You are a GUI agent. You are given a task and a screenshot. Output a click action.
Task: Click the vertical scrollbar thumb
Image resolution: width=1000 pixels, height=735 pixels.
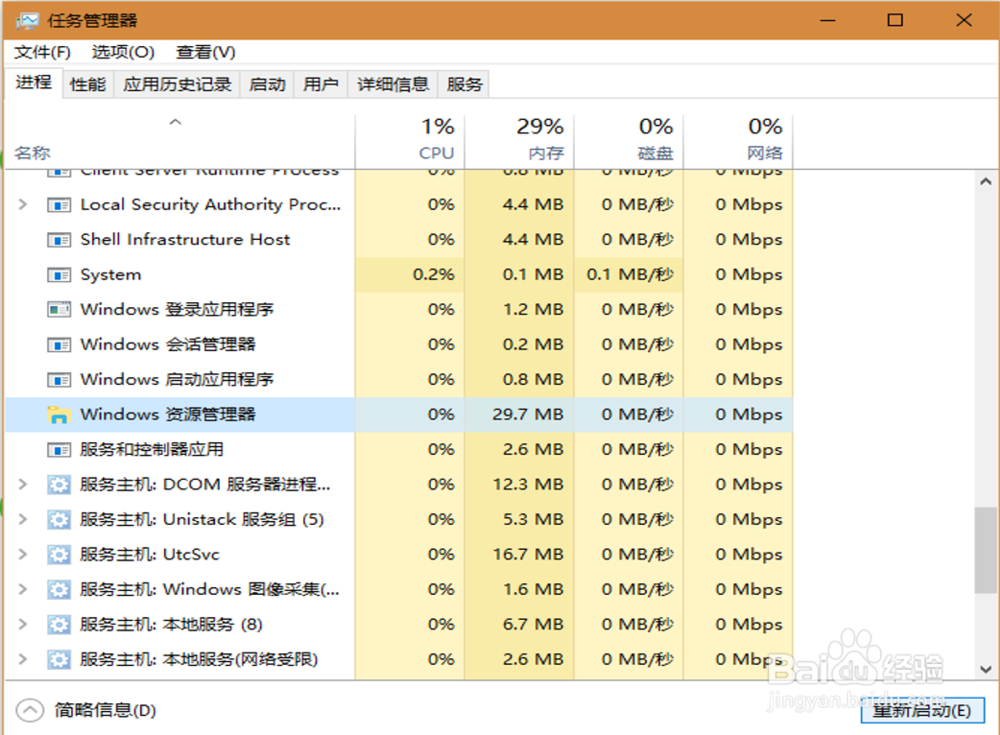pos(985,550)
